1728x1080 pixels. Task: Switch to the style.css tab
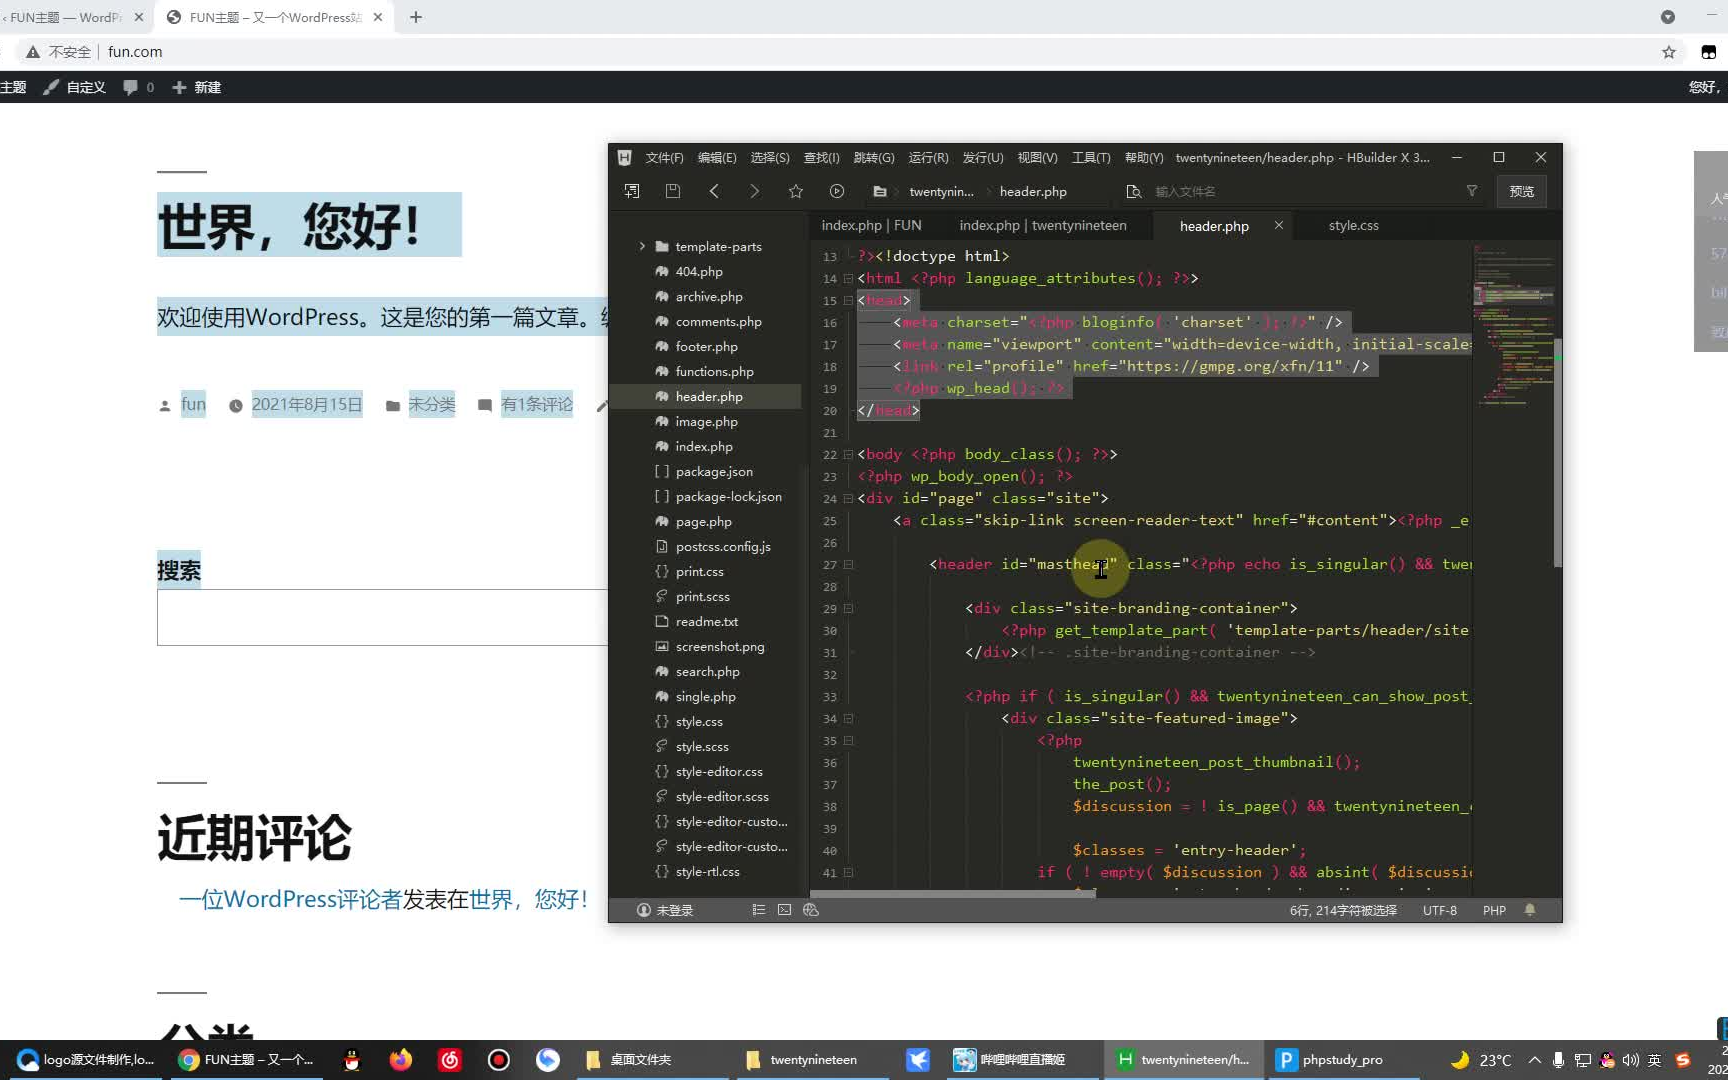(1353, 226)
